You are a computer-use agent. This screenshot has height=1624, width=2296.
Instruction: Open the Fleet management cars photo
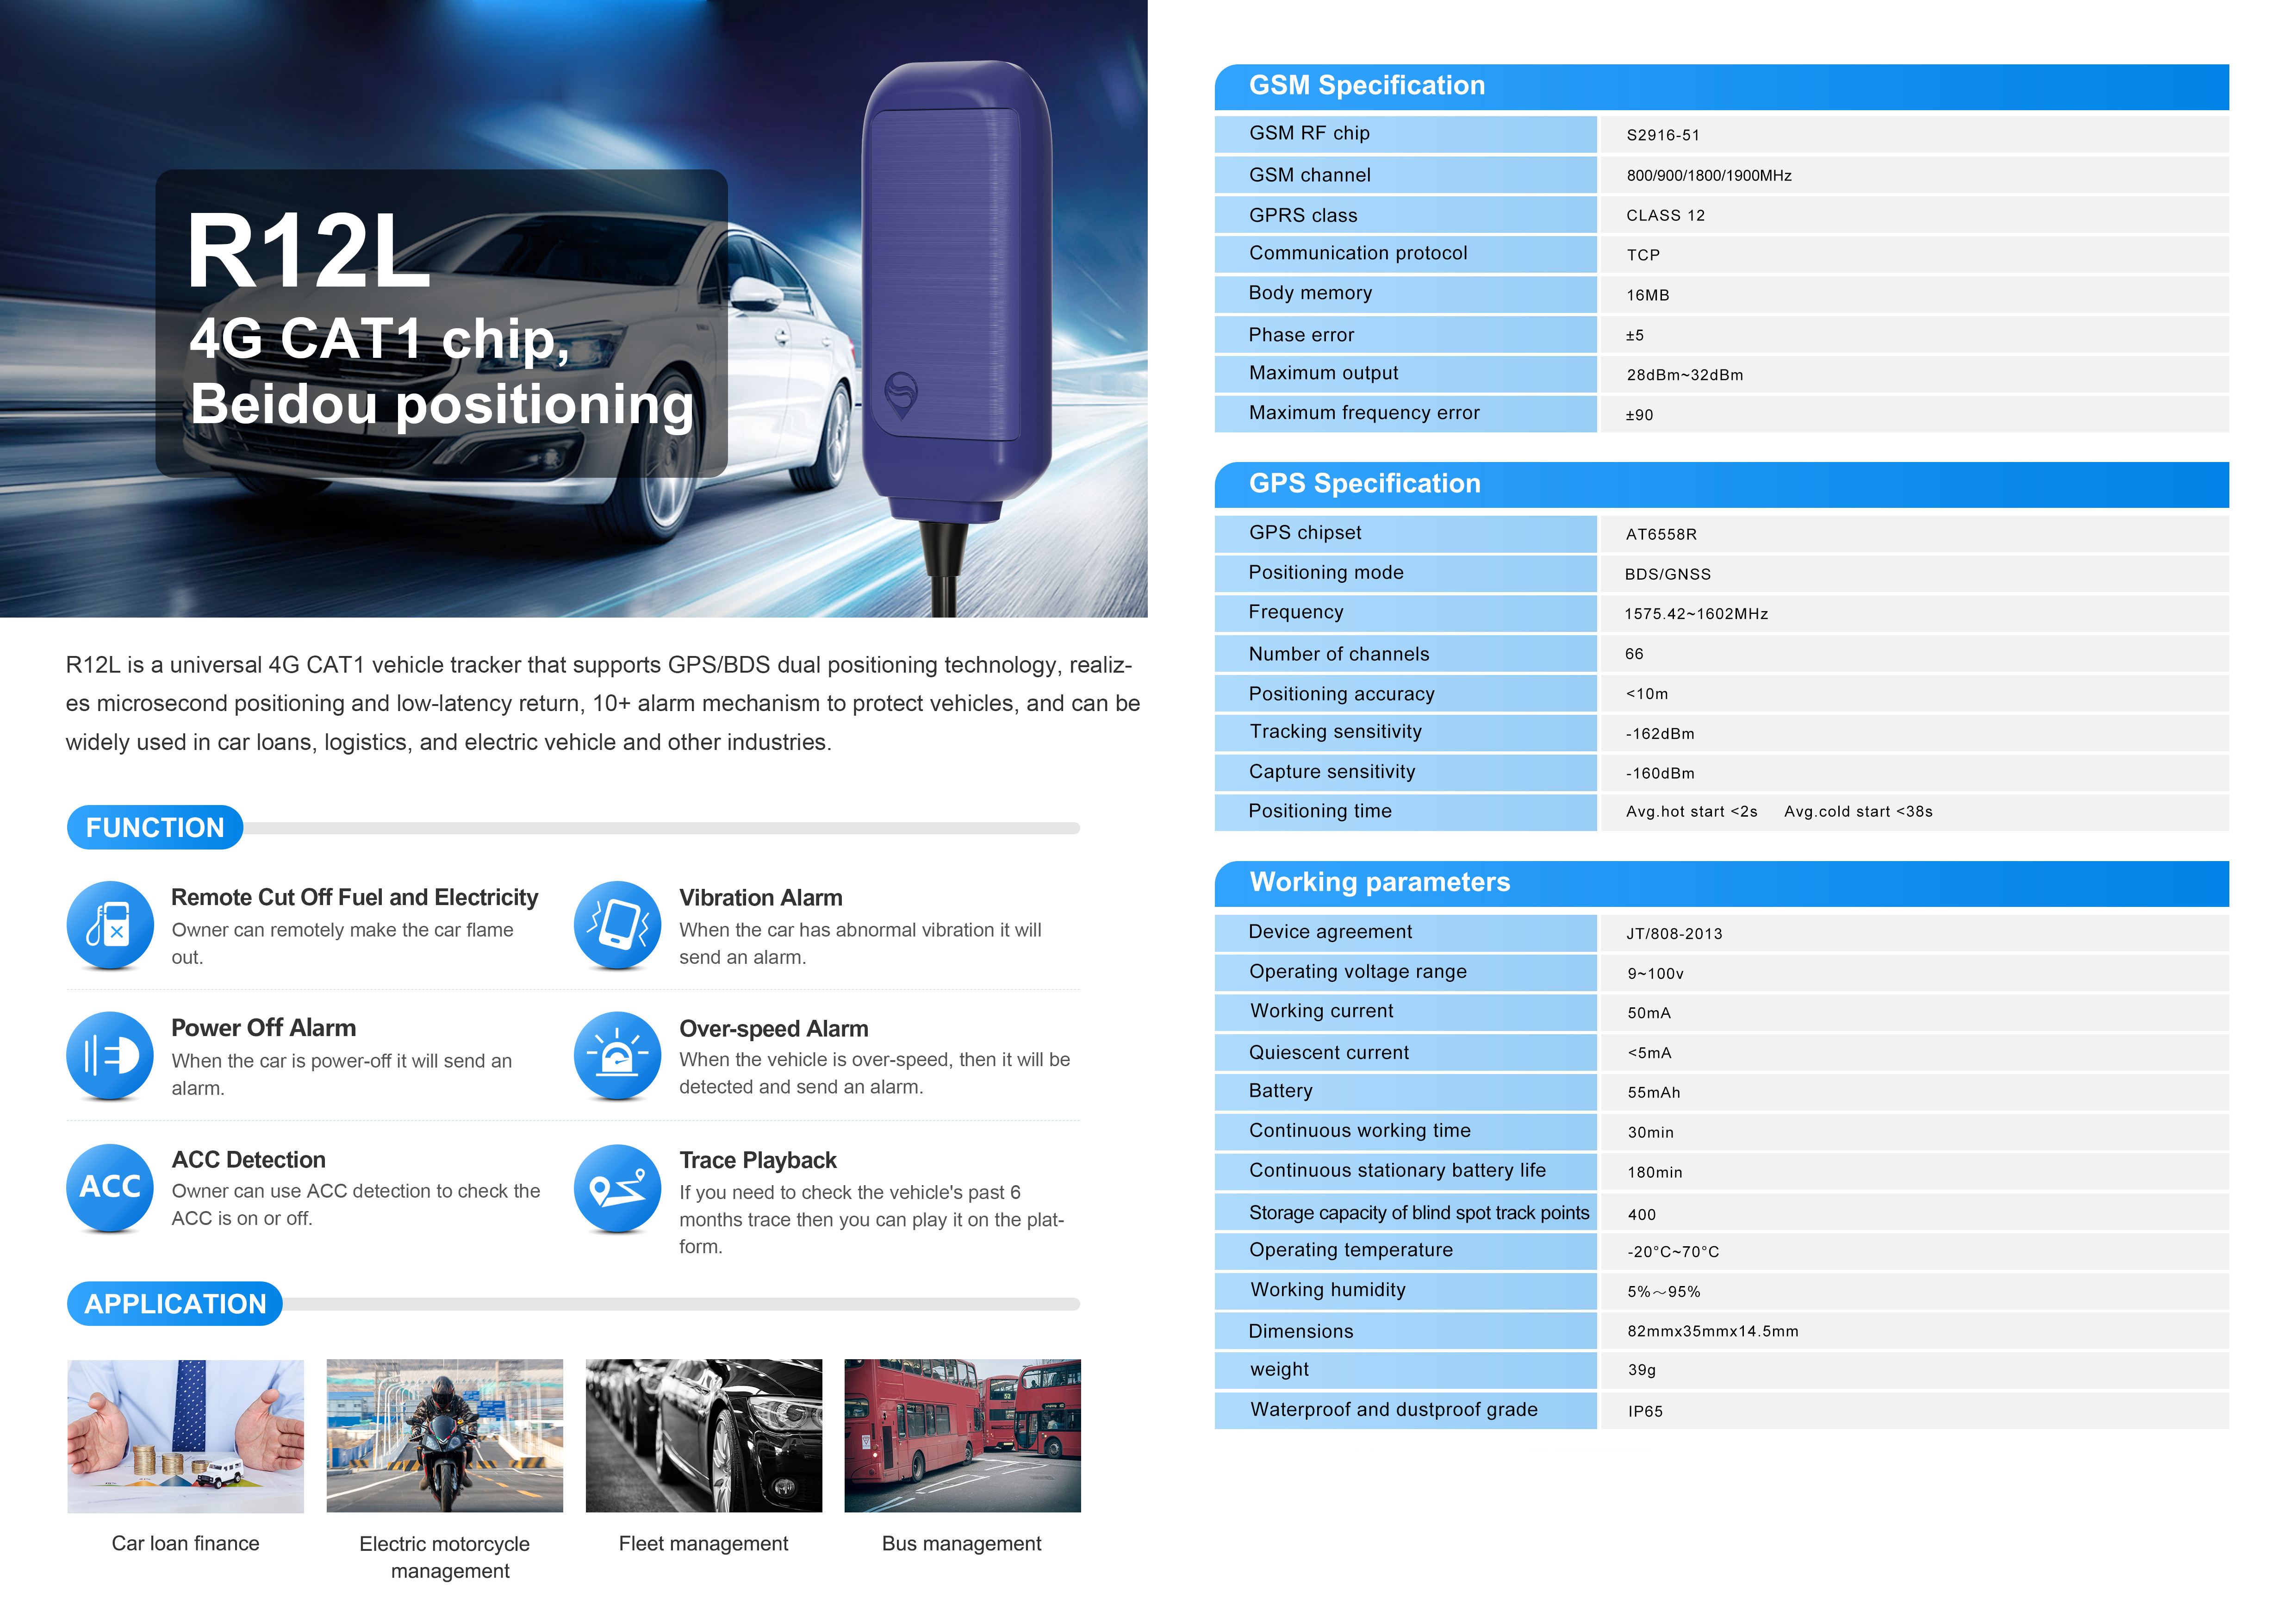click(703, 1435)
